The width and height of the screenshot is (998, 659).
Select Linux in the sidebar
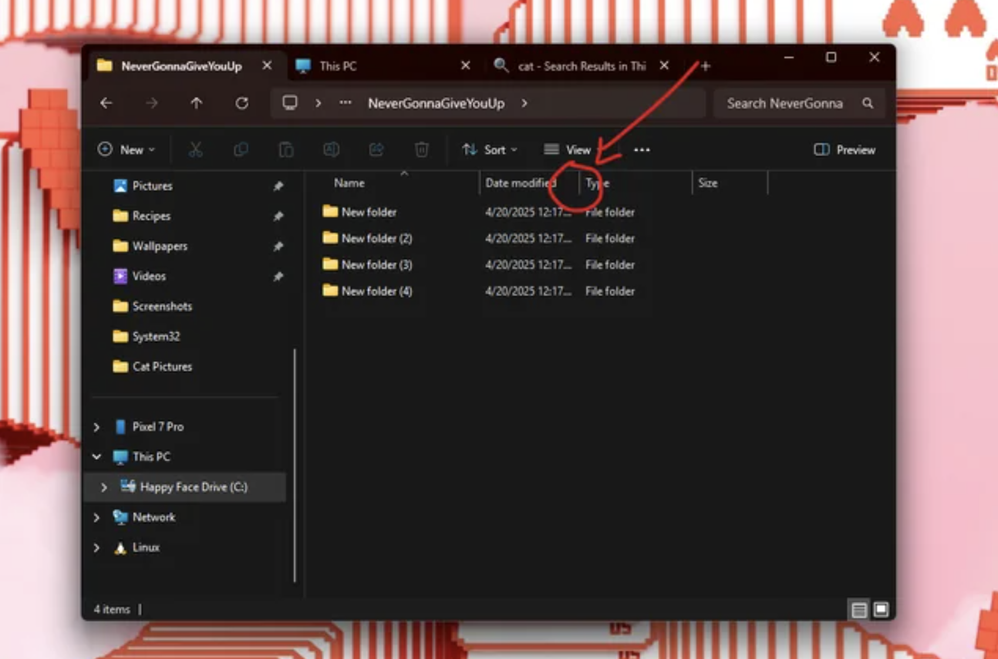[146, 548]
